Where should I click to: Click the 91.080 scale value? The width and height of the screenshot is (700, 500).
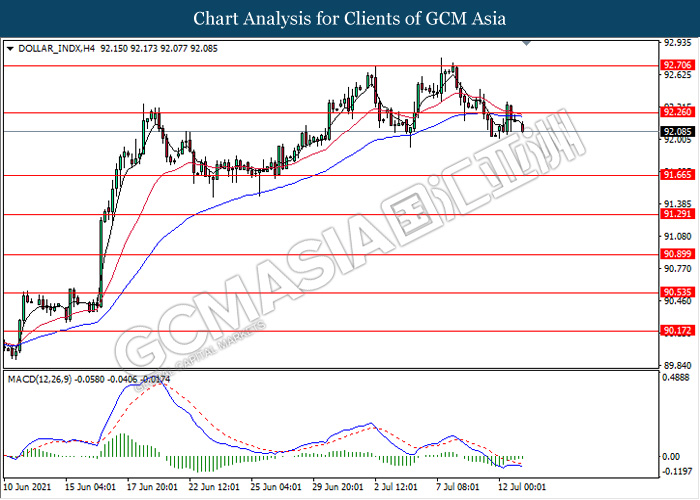tap(678, 236)
